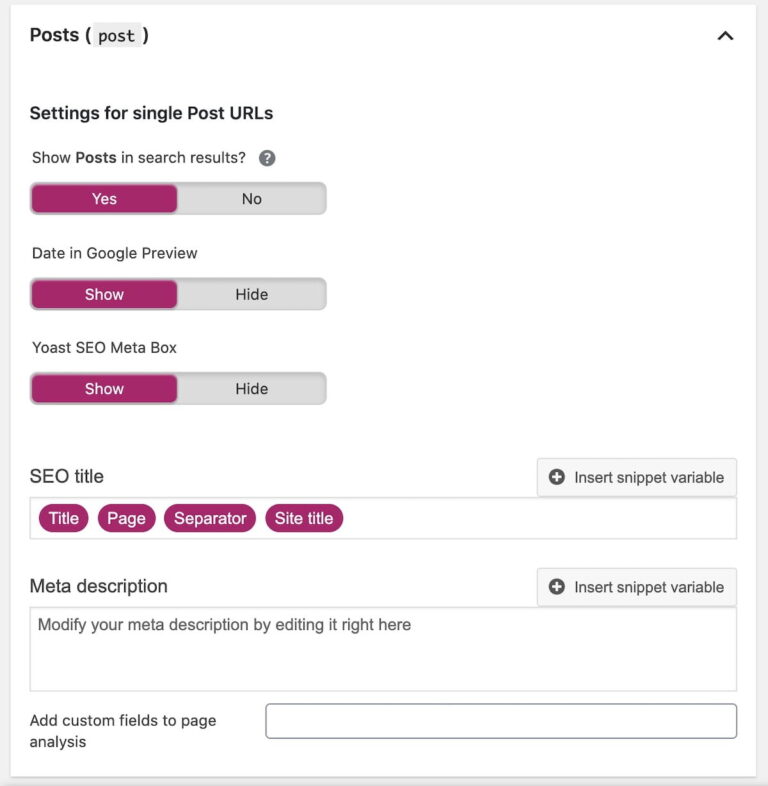Set Date in Google Preview to Hide
Image resolution: width=768 pixels, height=786 pixels.
(x=252, y=294)
